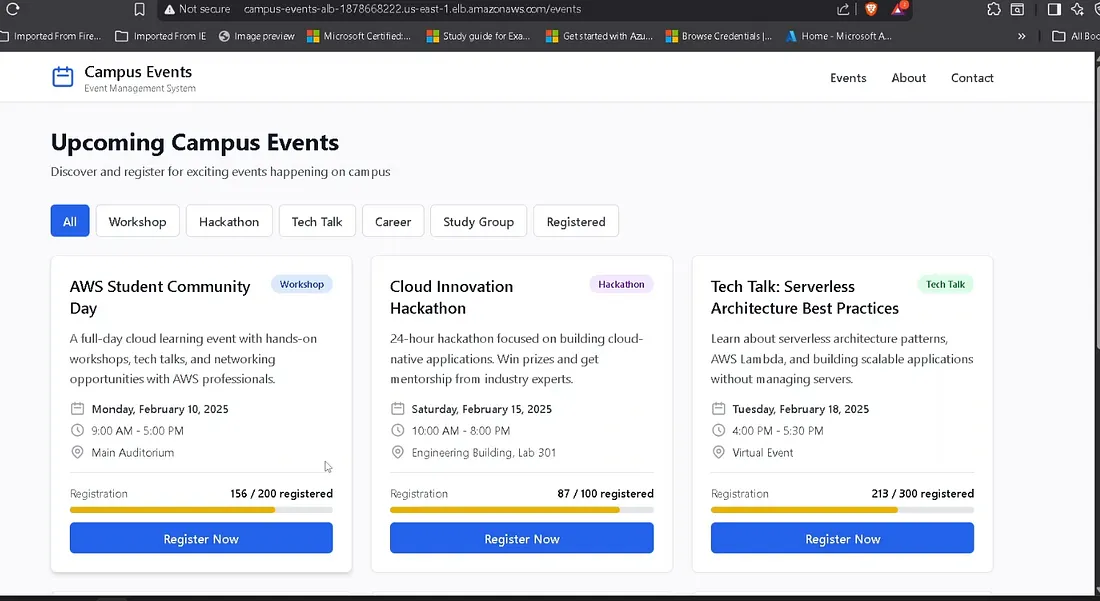The image size is (1100, 601).
Task: Open the Image preview bookmark
Action: point(257,36)
